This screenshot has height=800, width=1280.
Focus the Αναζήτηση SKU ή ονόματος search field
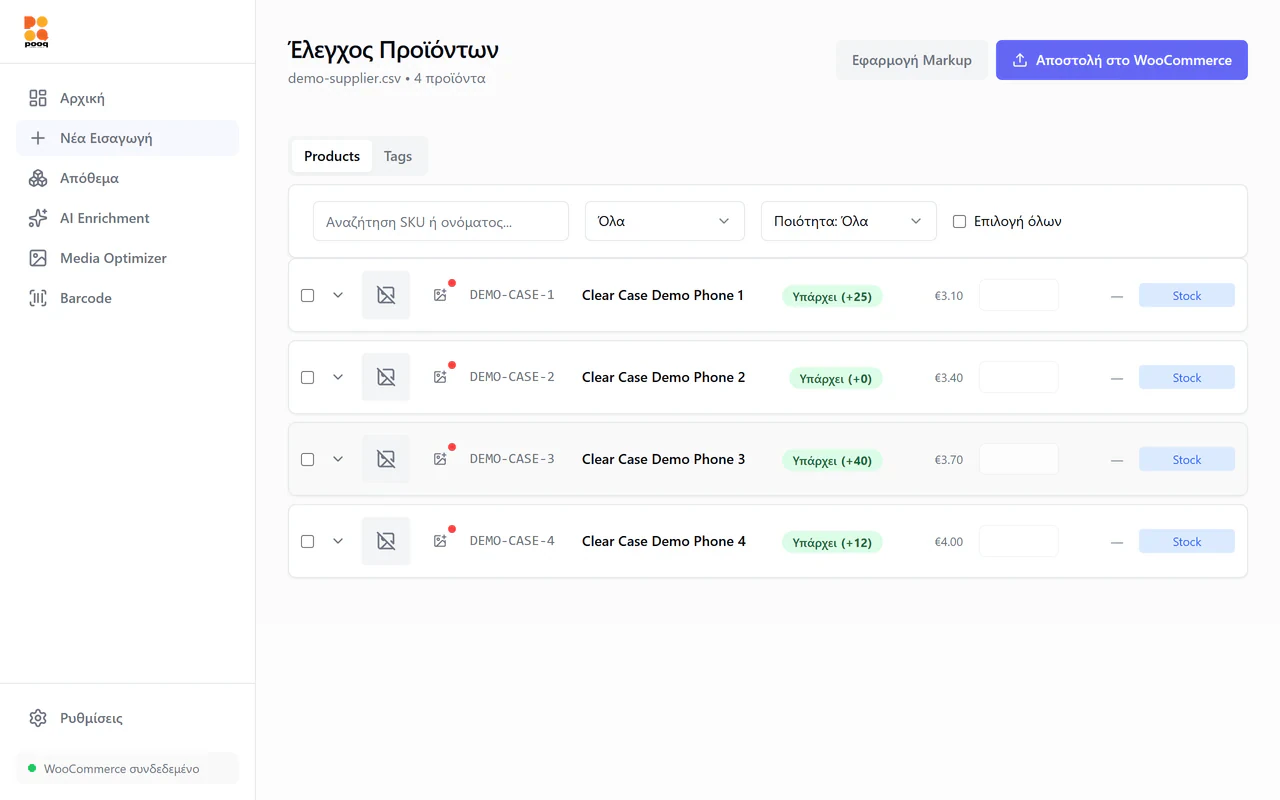(441, 221)
